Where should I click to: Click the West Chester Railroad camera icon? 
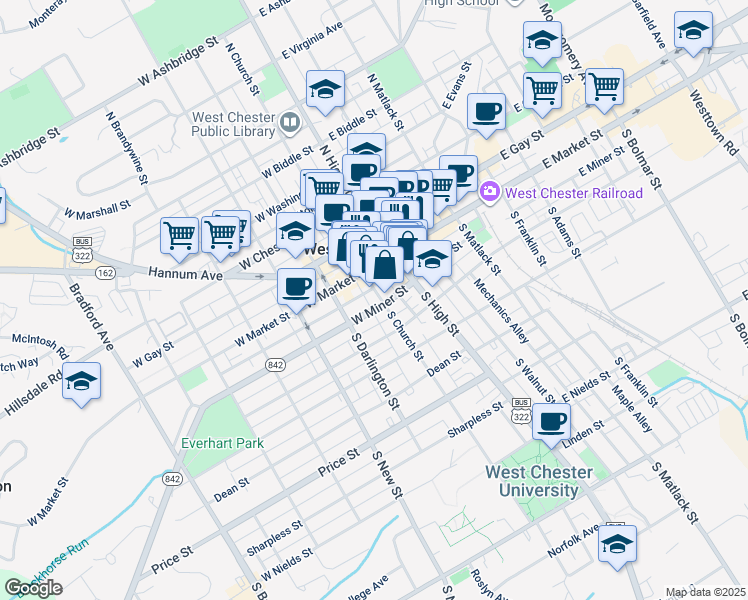pyautogui.click(x=489, y=193)
